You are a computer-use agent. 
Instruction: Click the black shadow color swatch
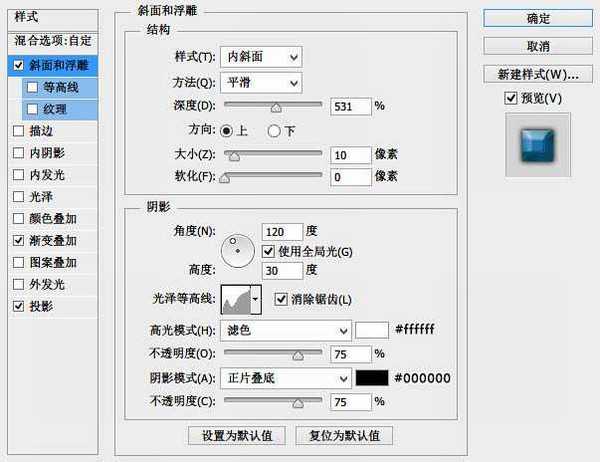[x=372, y=378]
